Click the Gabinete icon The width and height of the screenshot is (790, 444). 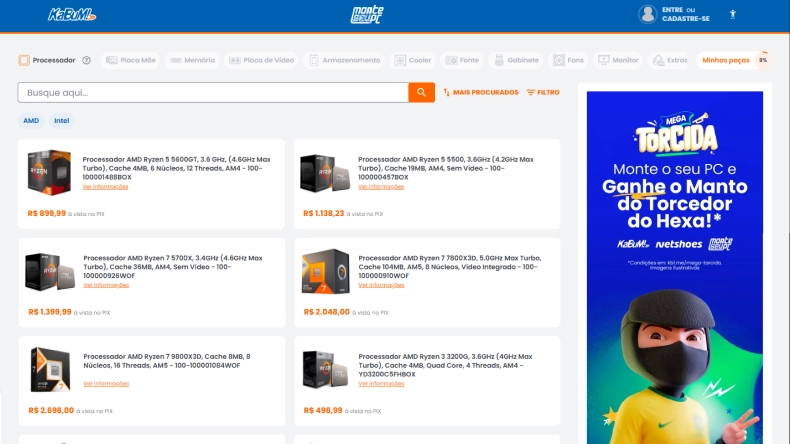click(499, 60)
